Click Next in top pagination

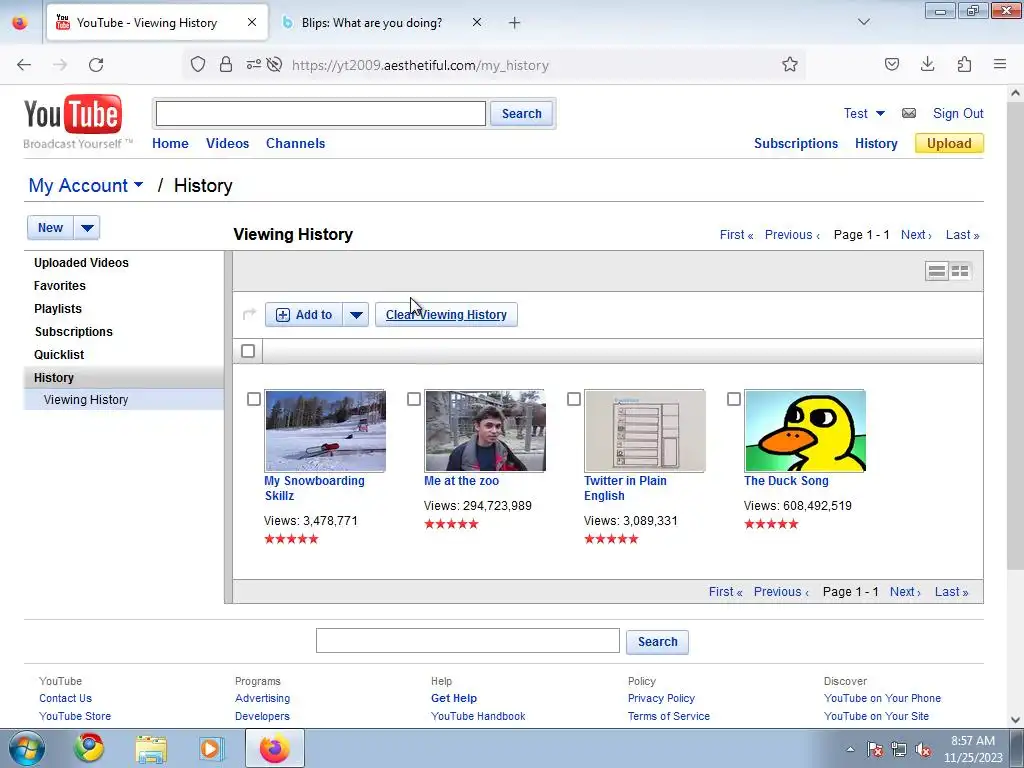(x=916, y=235)
